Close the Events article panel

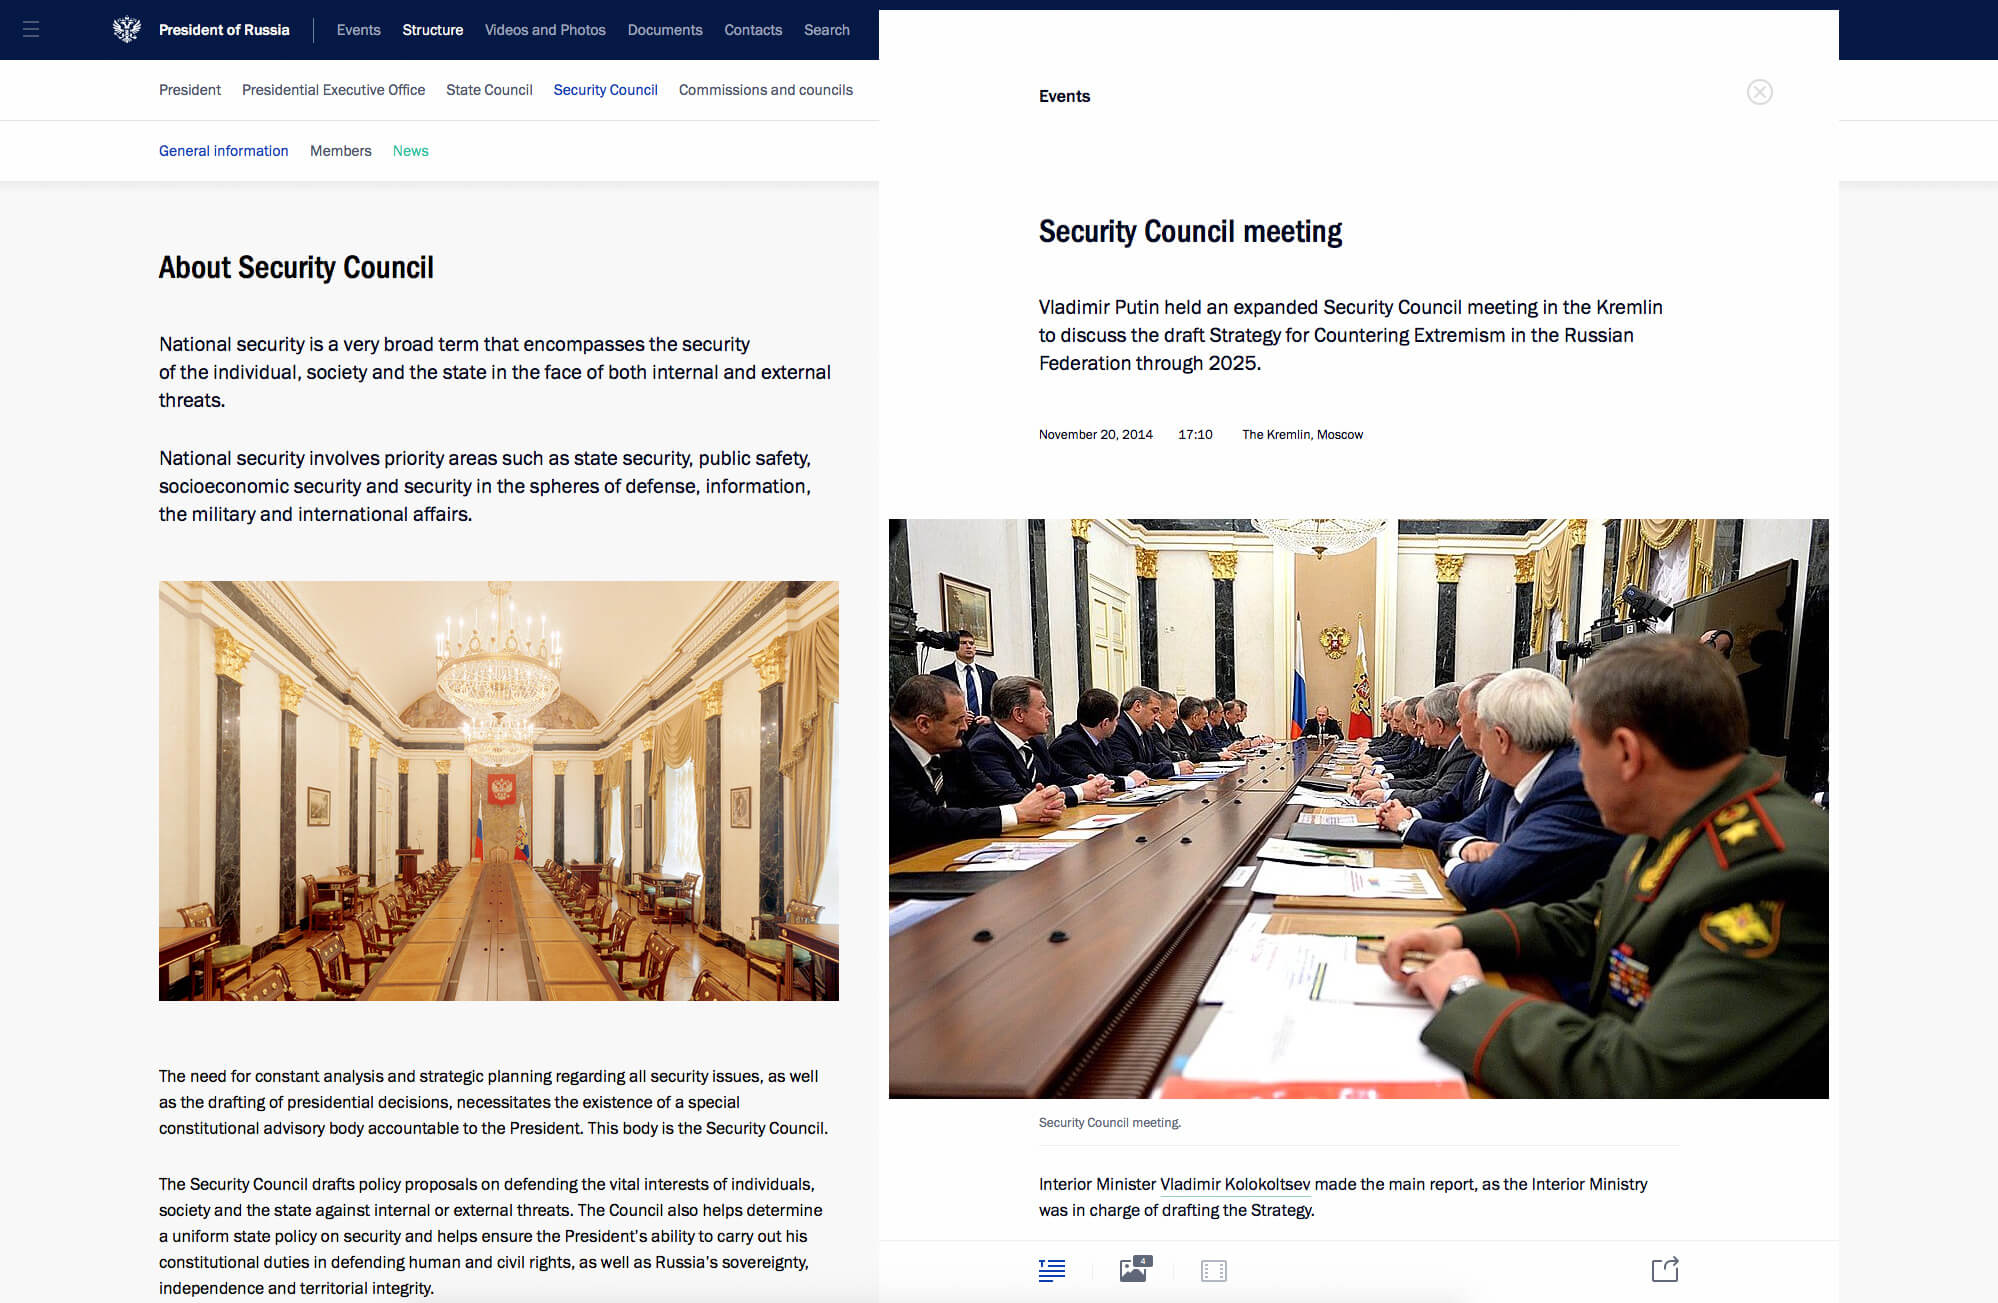coord(1759,92)
